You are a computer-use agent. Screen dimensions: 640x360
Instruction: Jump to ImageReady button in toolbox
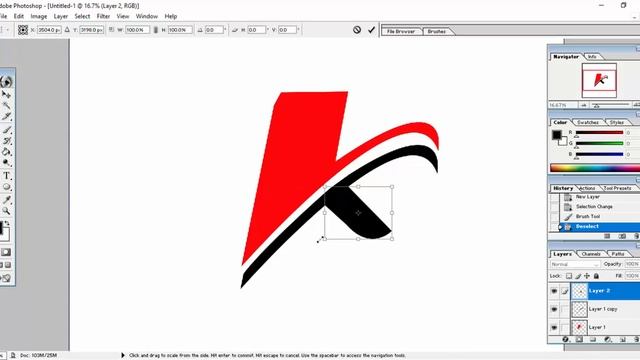[x=6, y=278]
